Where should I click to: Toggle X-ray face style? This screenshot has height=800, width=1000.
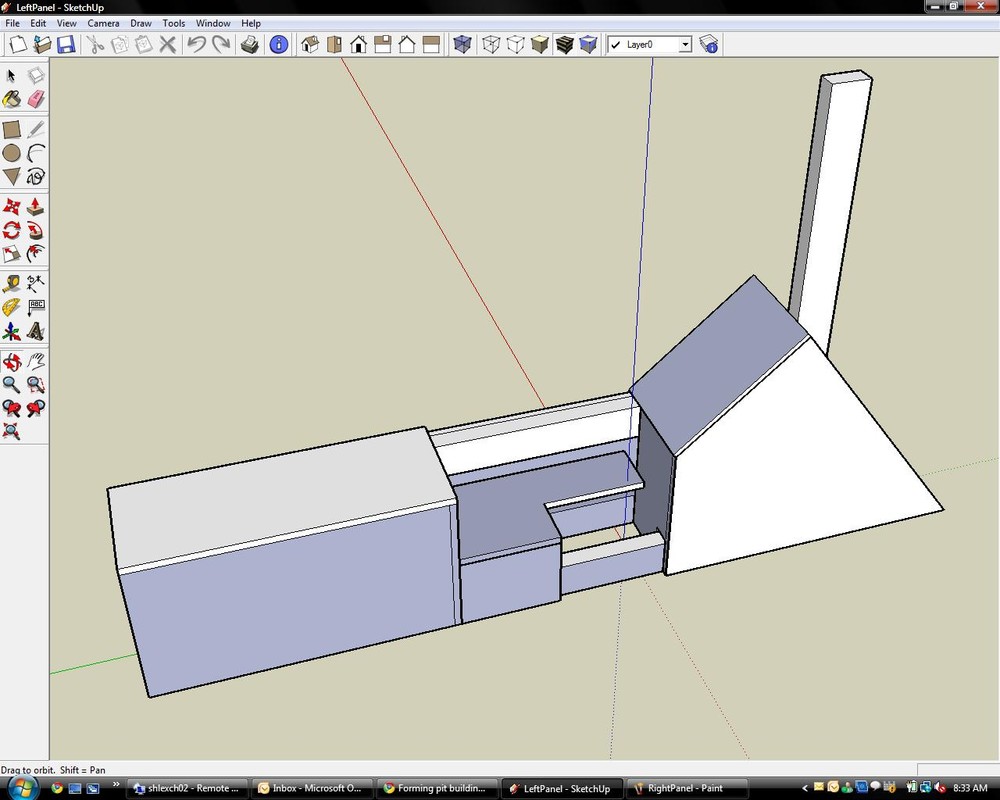462,44
